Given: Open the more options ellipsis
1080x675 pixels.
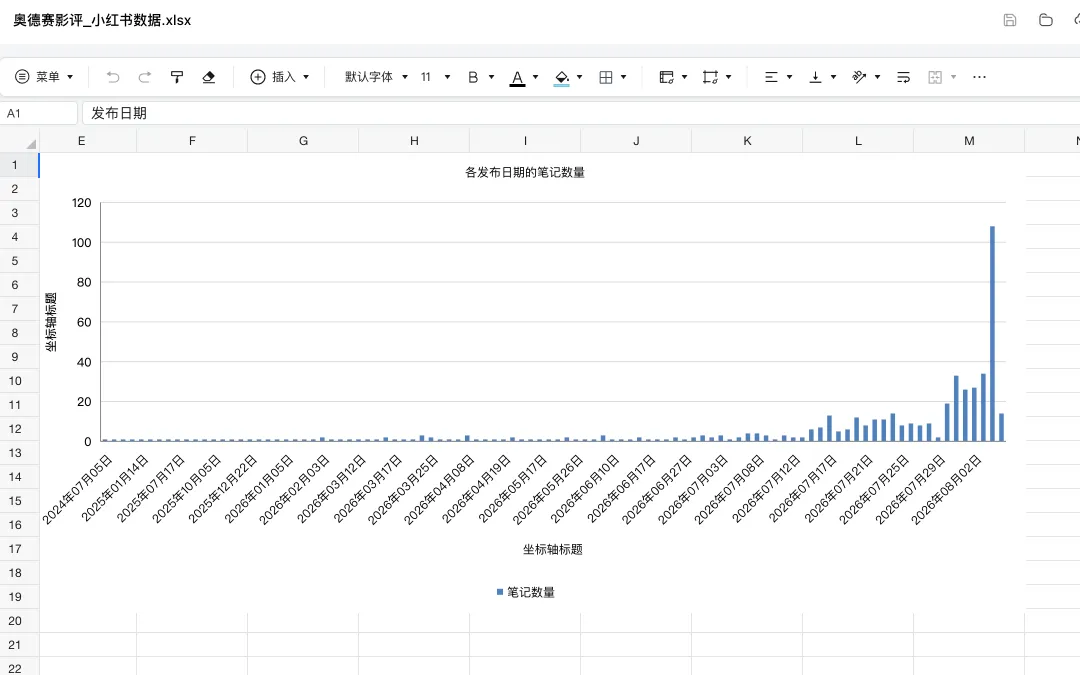Looking at the screenshot, I should [x=979, y=77].
